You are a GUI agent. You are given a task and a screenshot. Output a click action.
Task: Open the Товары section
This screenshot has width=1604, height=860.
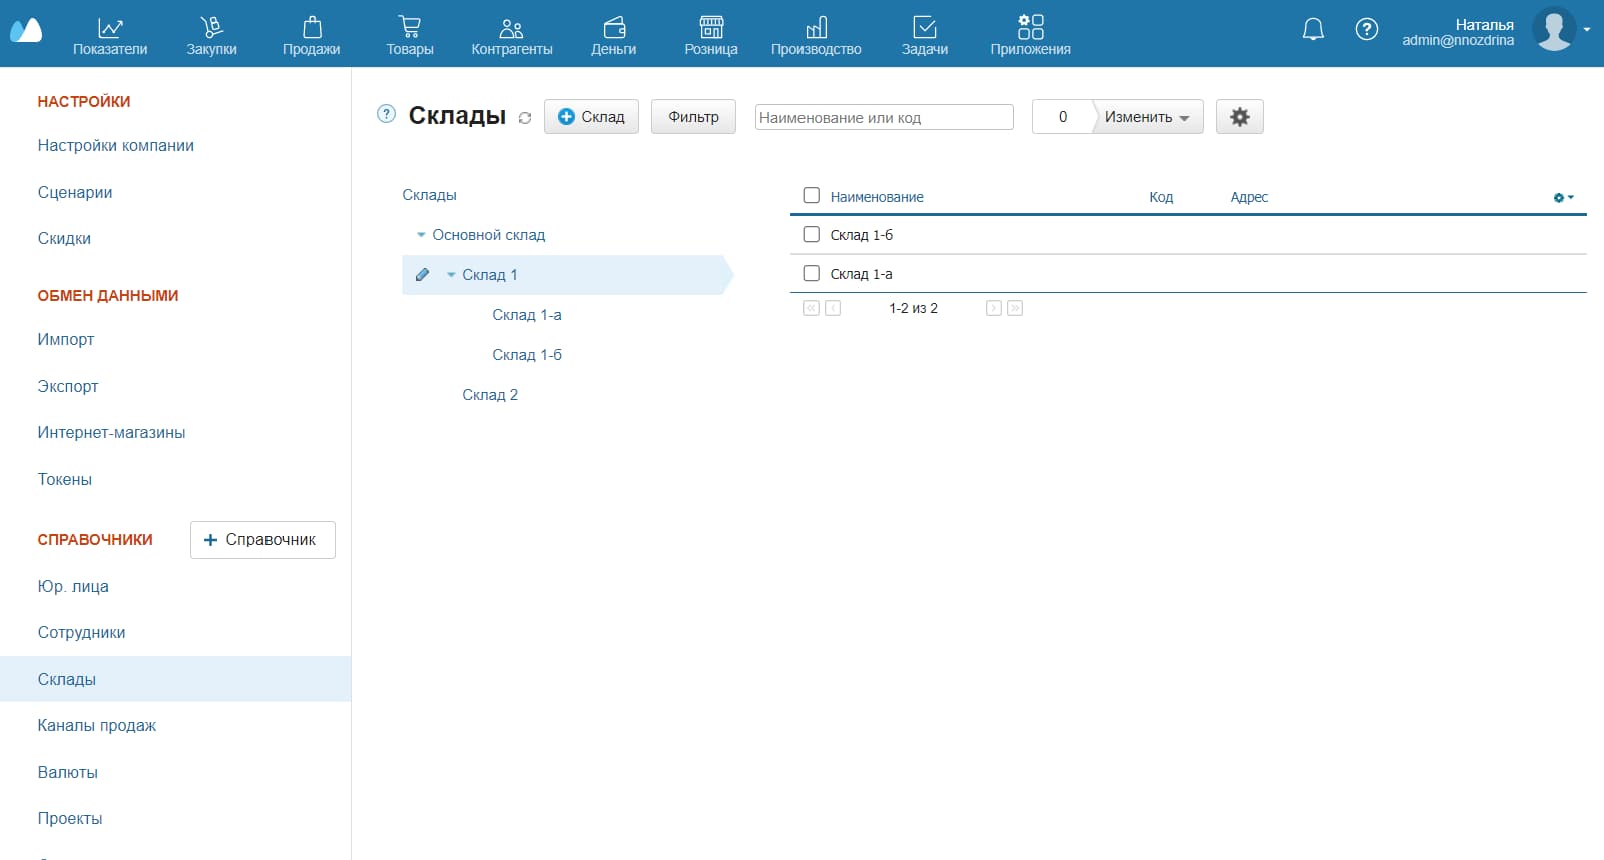tap(410, 35)
